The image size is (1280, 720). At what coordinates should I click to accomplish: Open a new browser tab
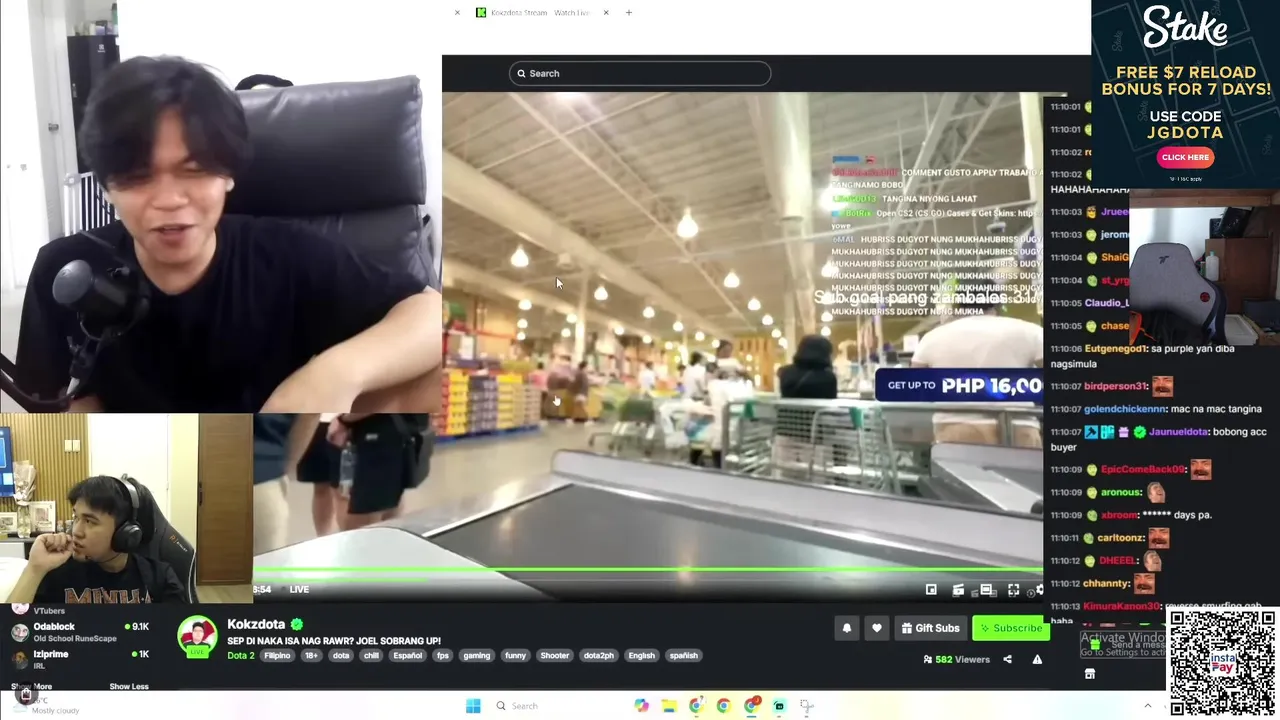pos(629,12)
